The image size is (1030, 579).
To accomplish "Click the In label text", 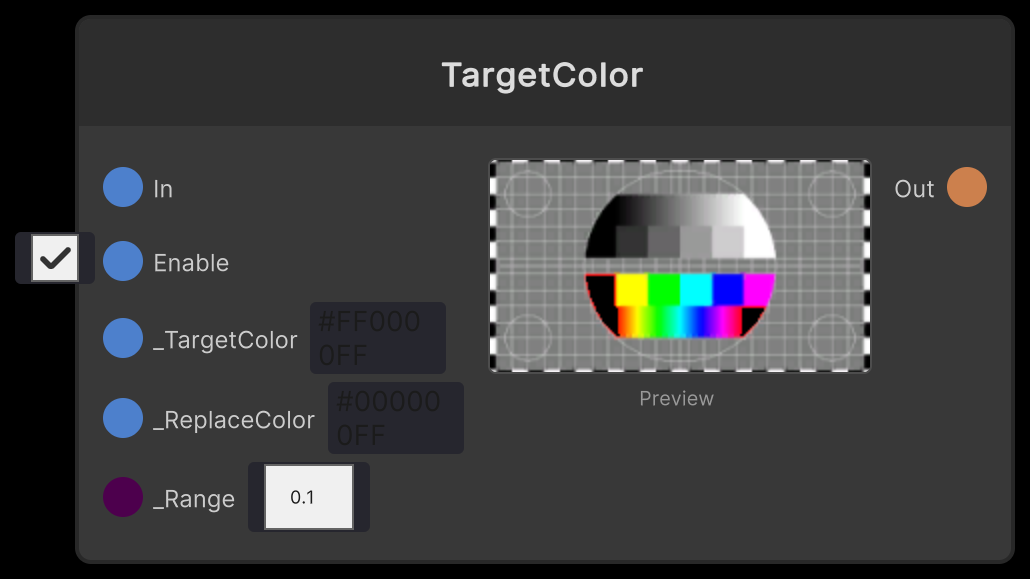I will (x=162, y=187).
